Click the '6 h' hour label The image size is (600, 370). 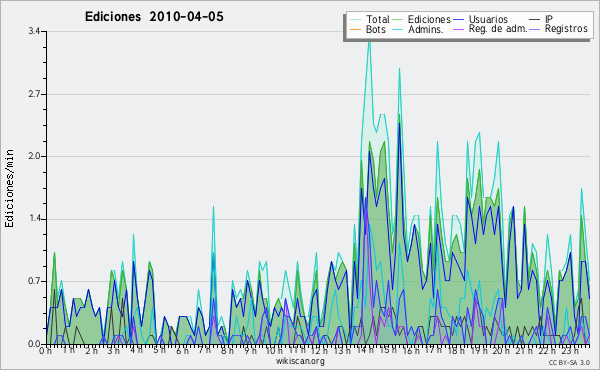pos(182,351)
